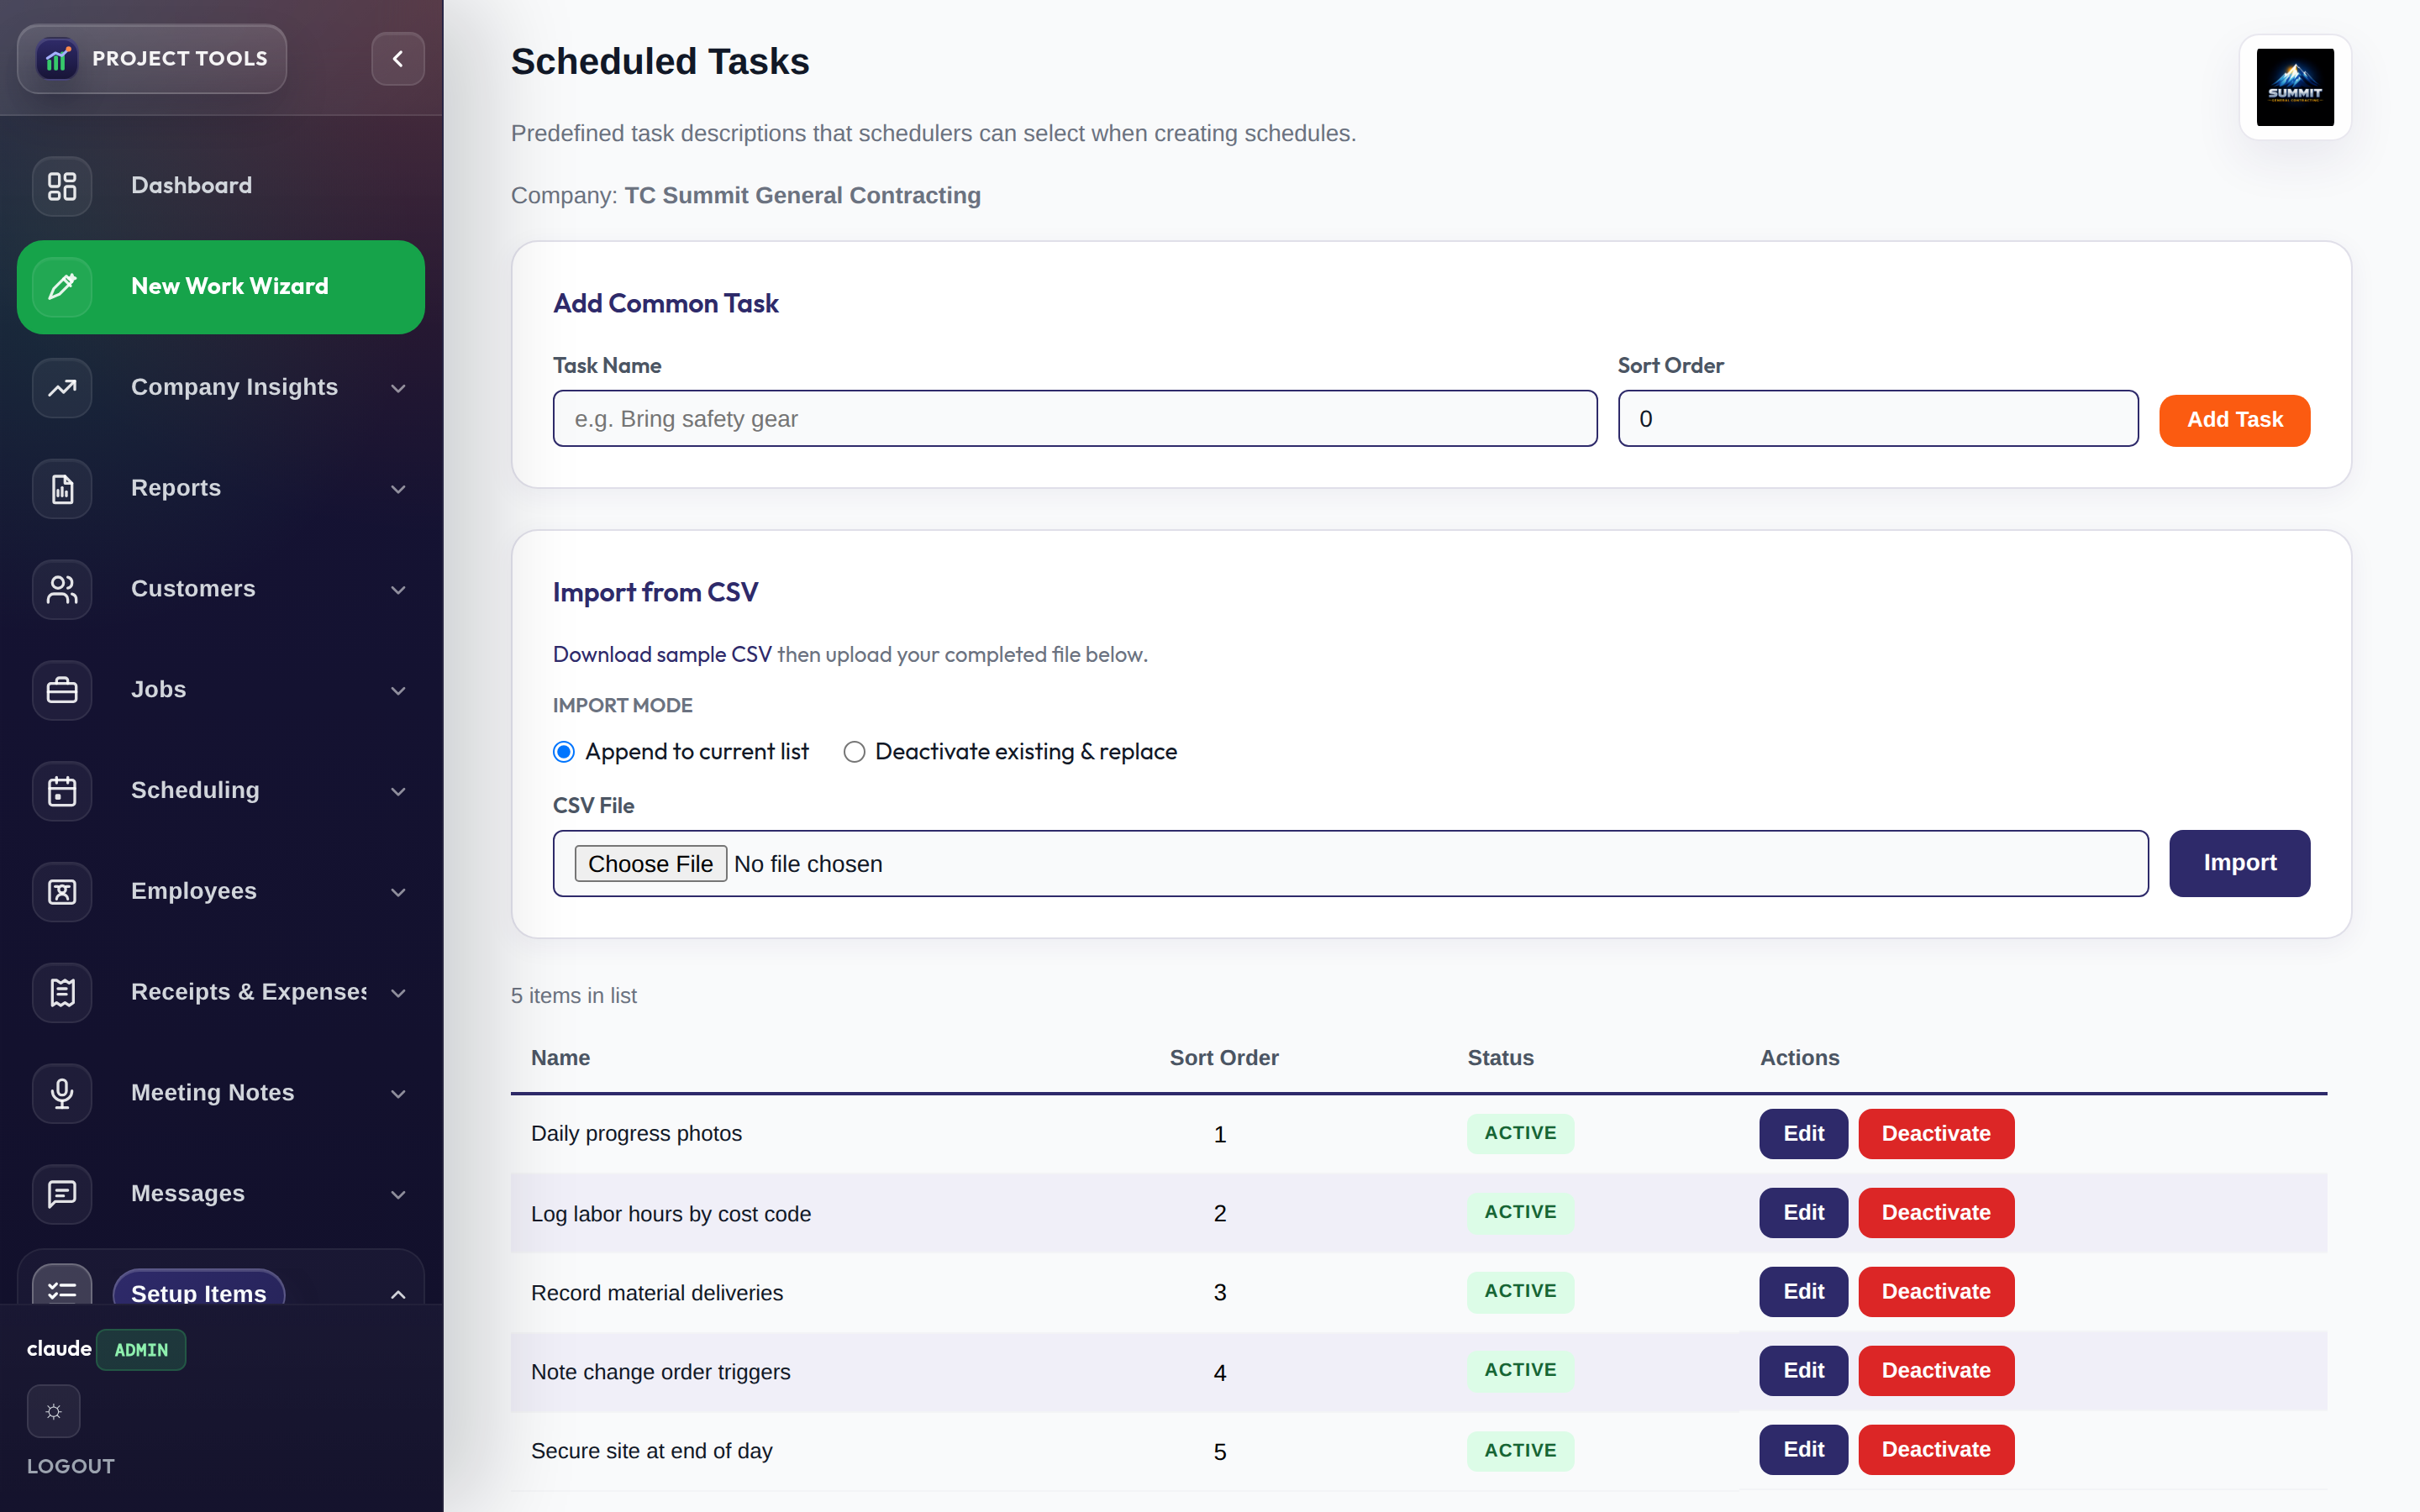
Task: Deactivate the Secure site at end of day task
Action: tap(1936, 1450)
